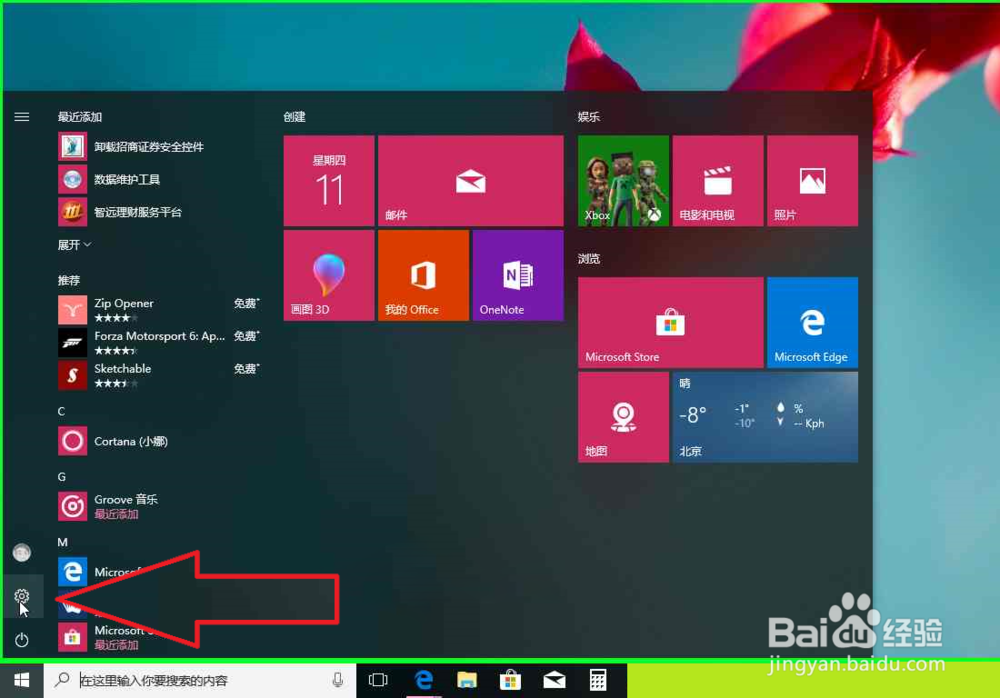Click the user account avatar
The height and width of the screenshot is (698, 1000).
pyautogui.click(x=21, y=552)
